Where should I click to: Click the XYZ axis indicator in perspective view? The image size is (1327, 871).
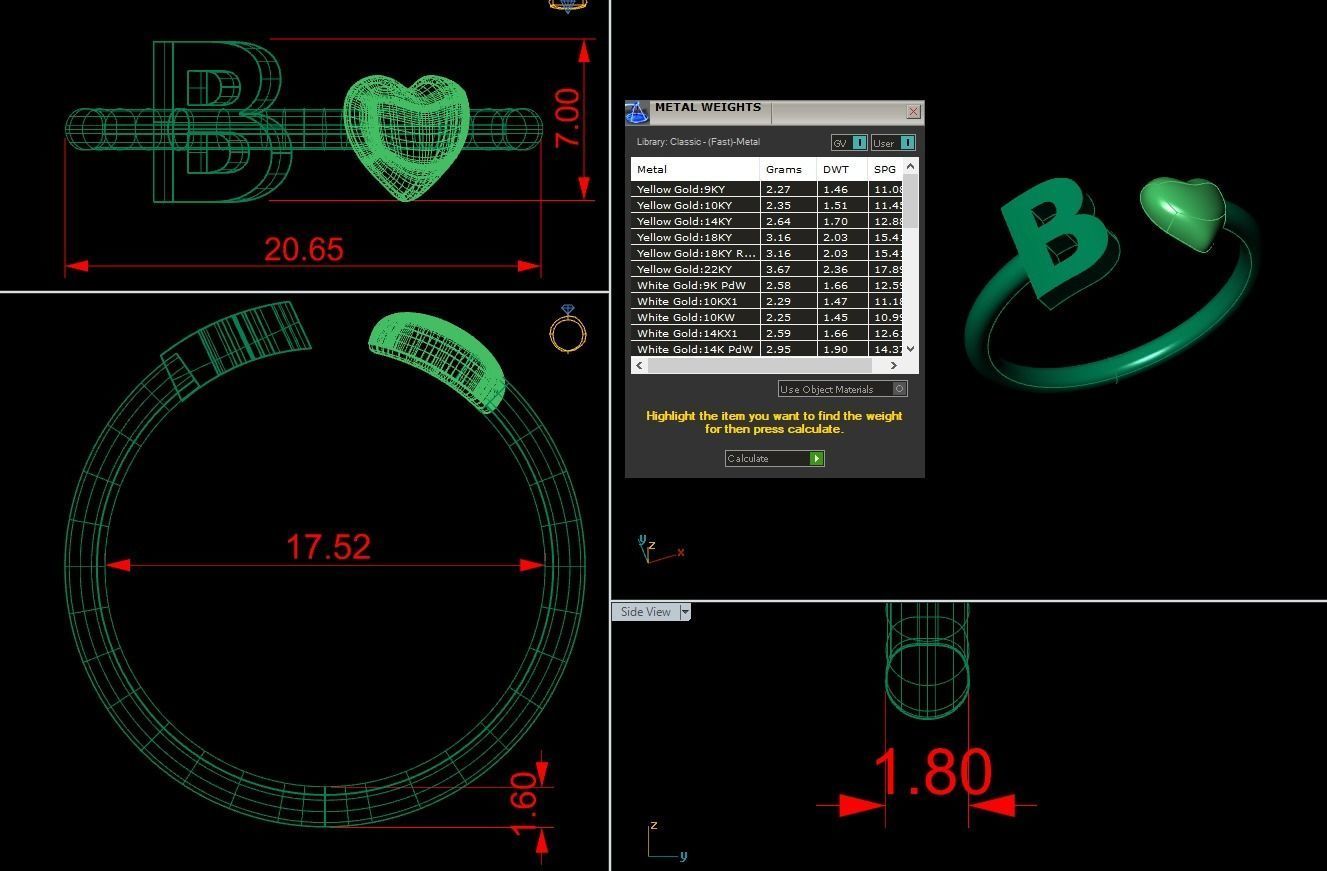(660, 549)
